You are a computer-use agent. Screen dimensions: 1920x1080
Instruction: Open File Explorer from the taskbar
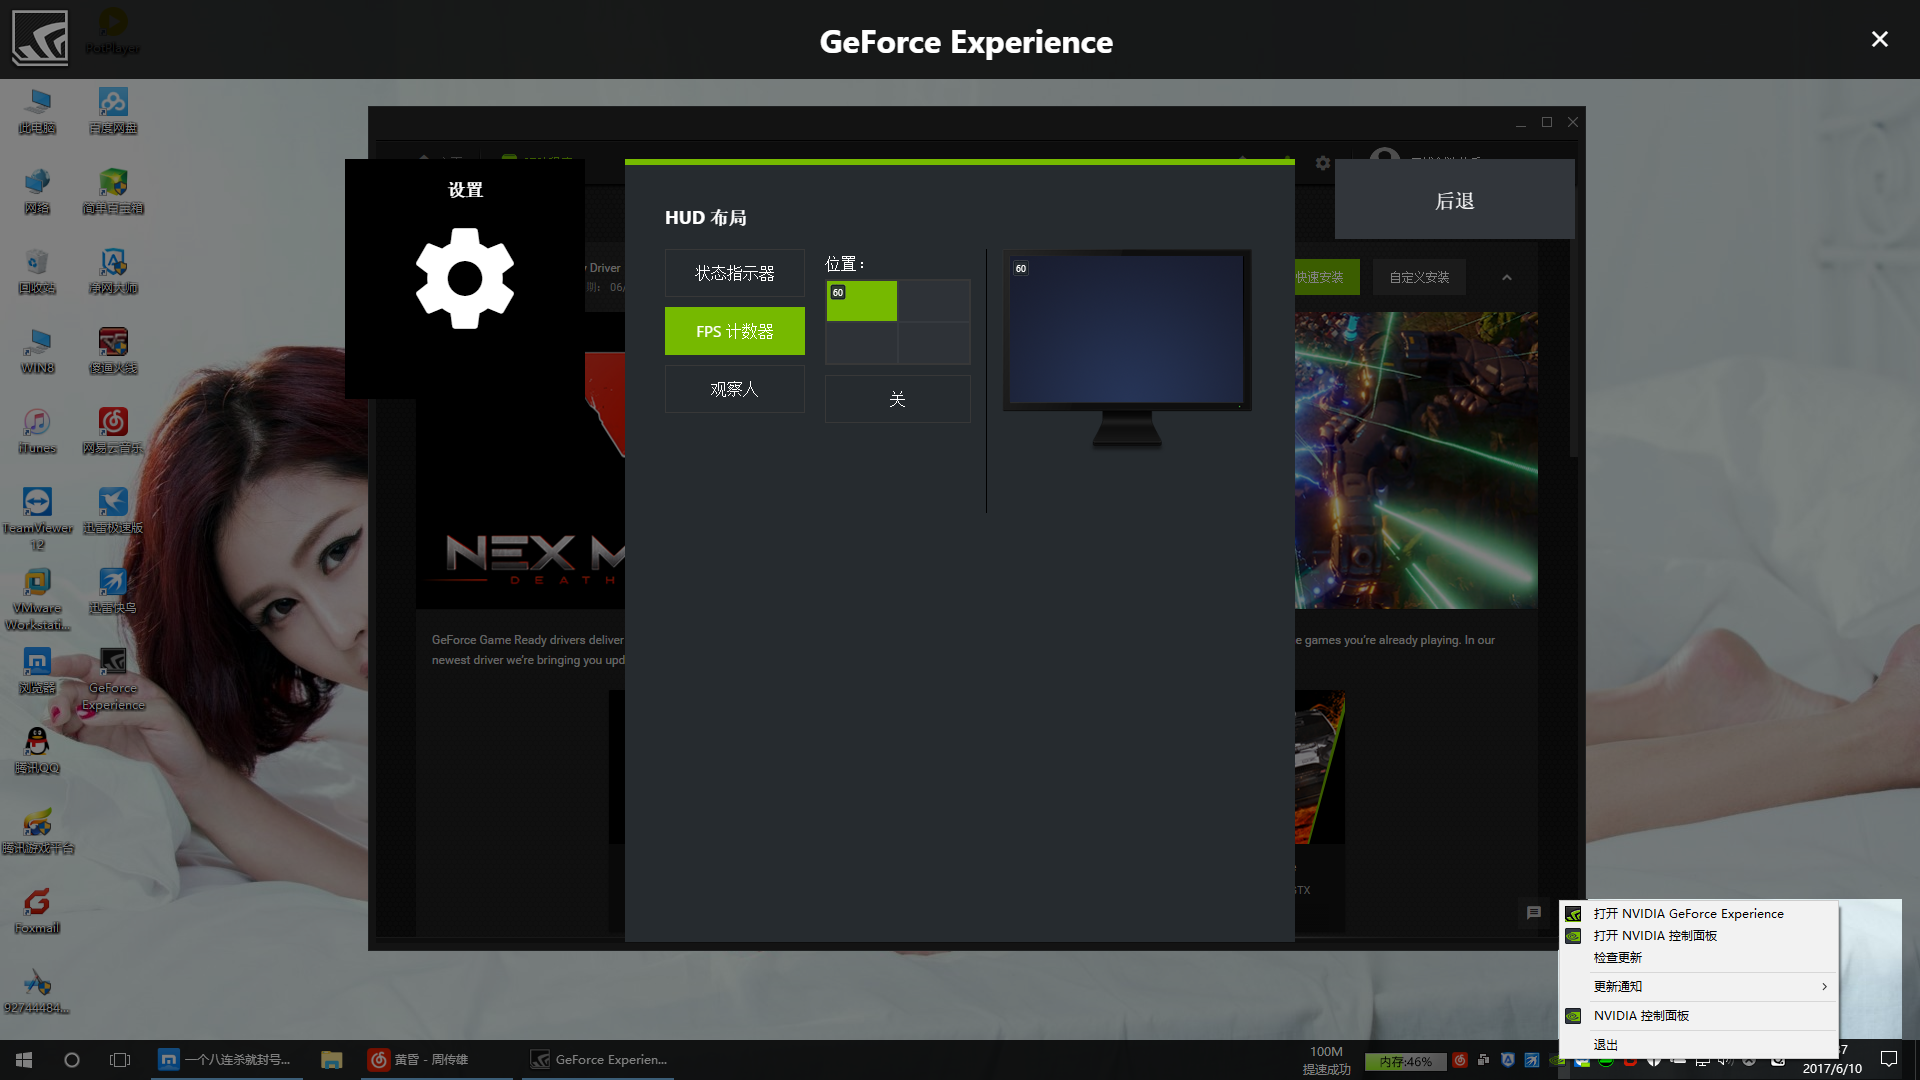tap(331, 1059)
